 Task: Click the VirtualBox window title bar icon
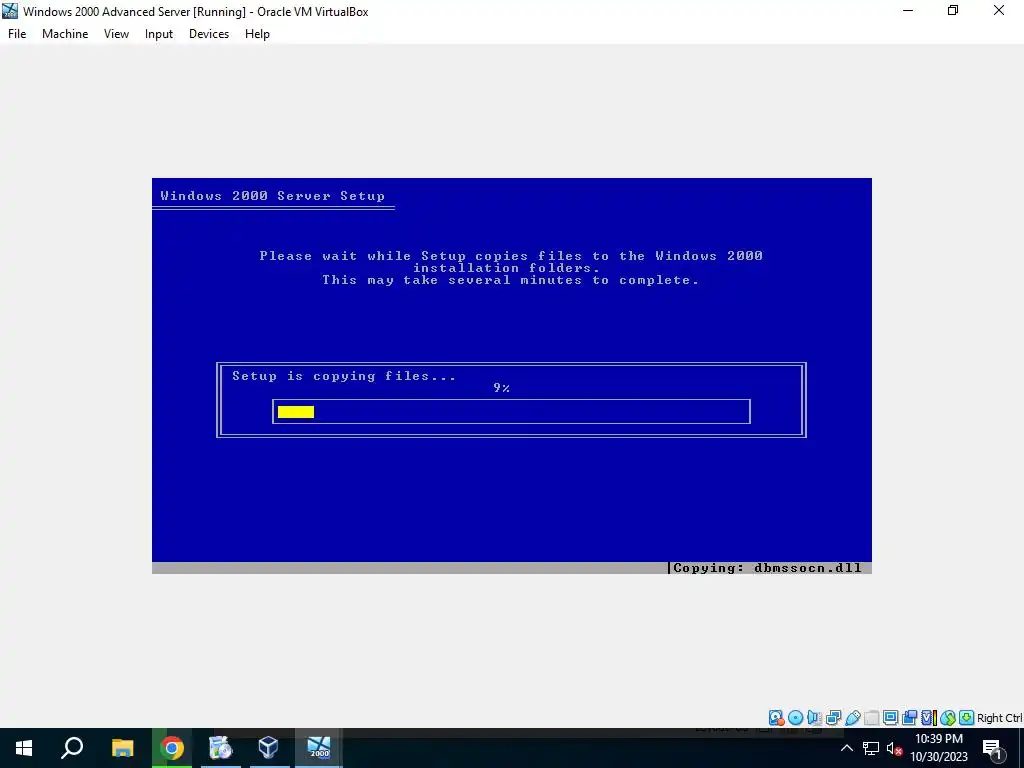[x=10, y=11]
